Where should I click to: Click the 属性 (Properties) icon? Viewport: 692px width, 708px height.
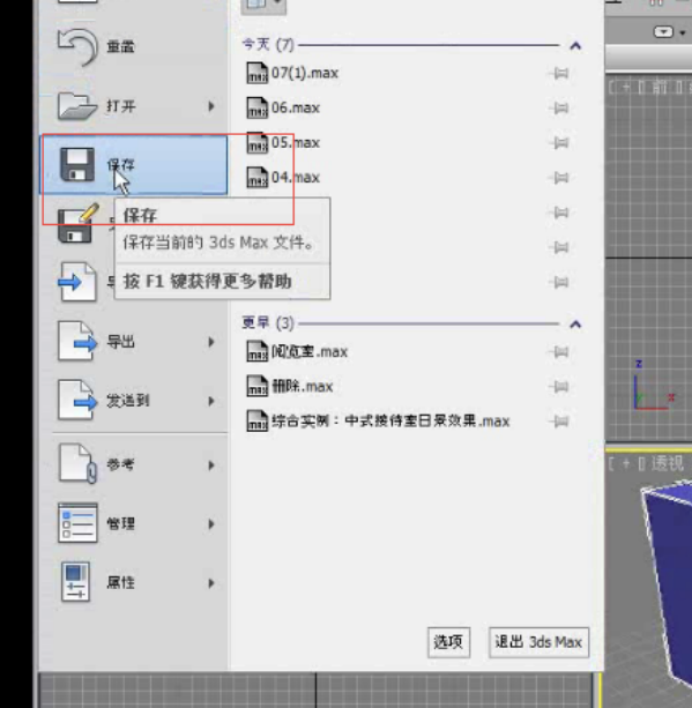[x=75, y=582]
